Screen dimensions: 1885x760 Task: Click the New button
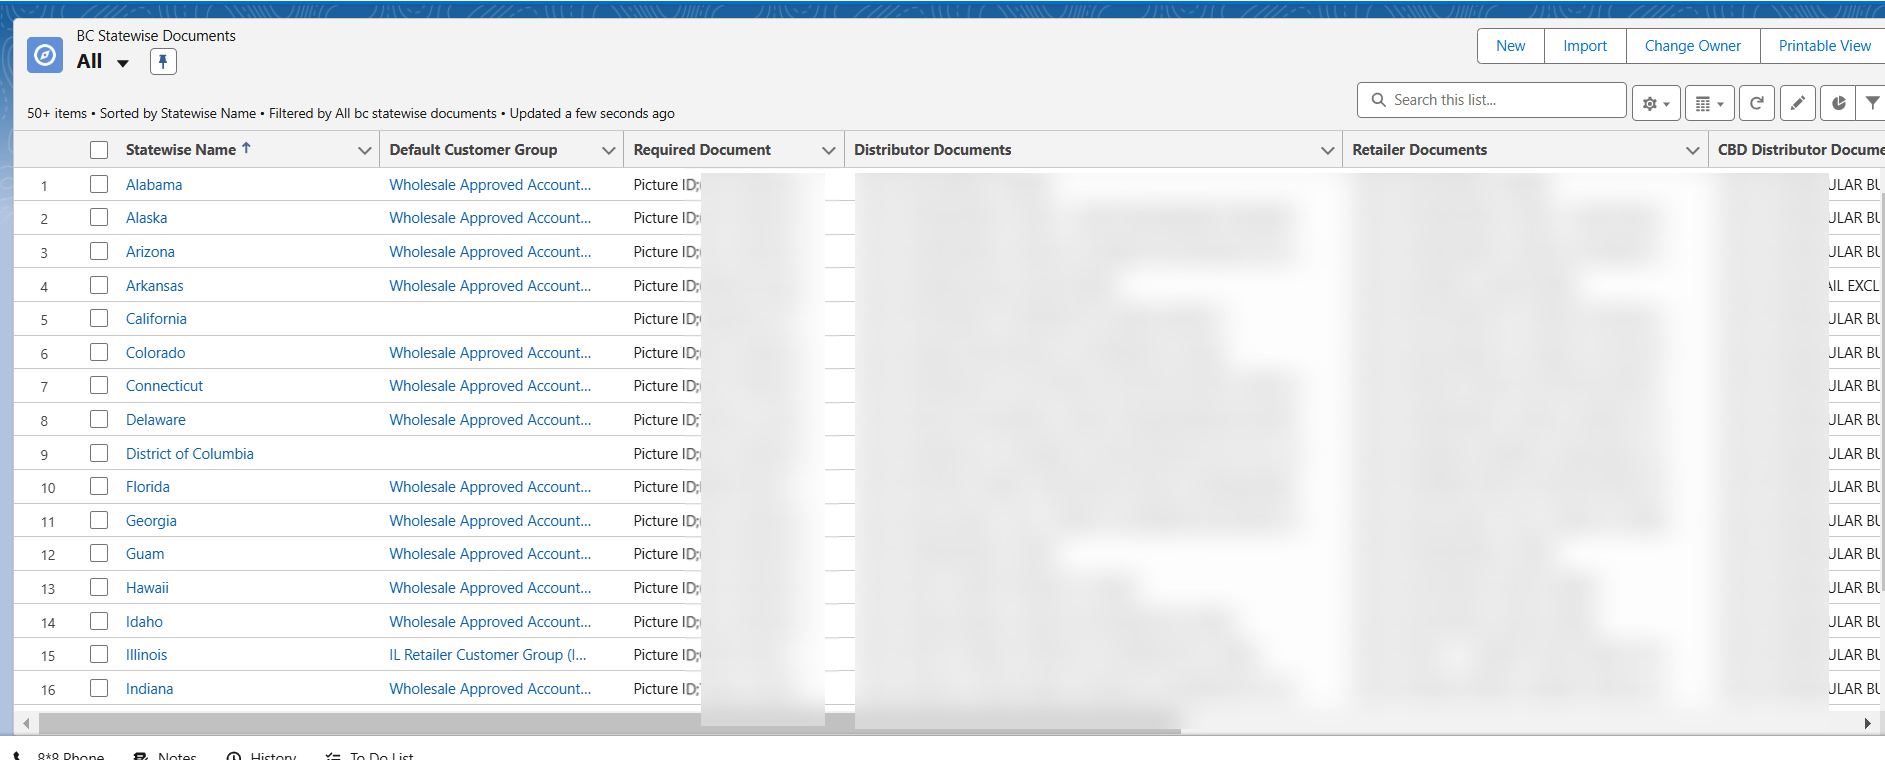click(x=1510, y=46)
